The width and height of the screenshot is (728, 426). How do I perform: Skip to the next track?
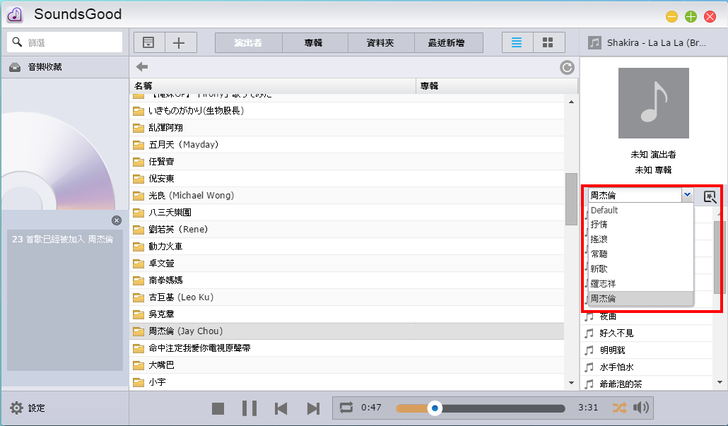tap(313, 408)
